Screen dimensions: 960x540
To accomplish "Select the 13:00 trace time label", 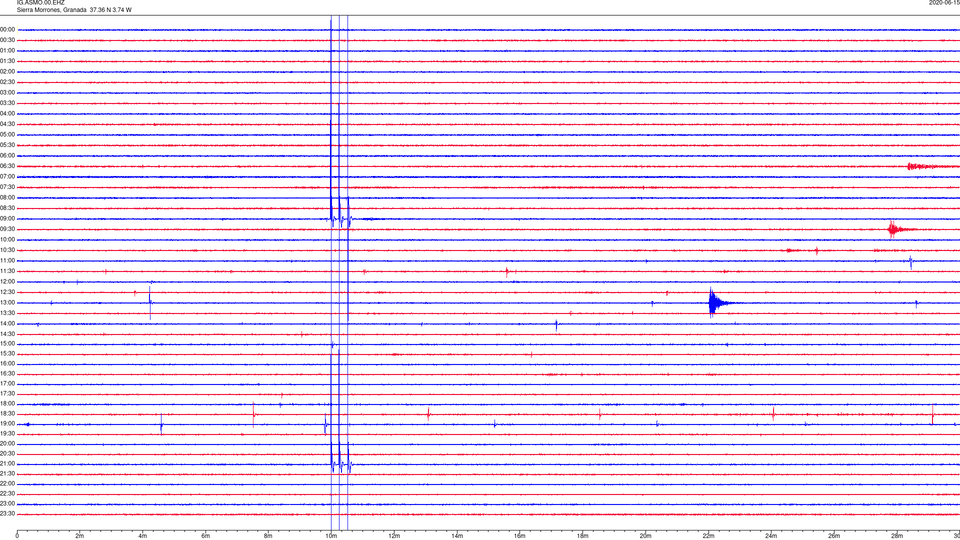I will coord(7,302).
